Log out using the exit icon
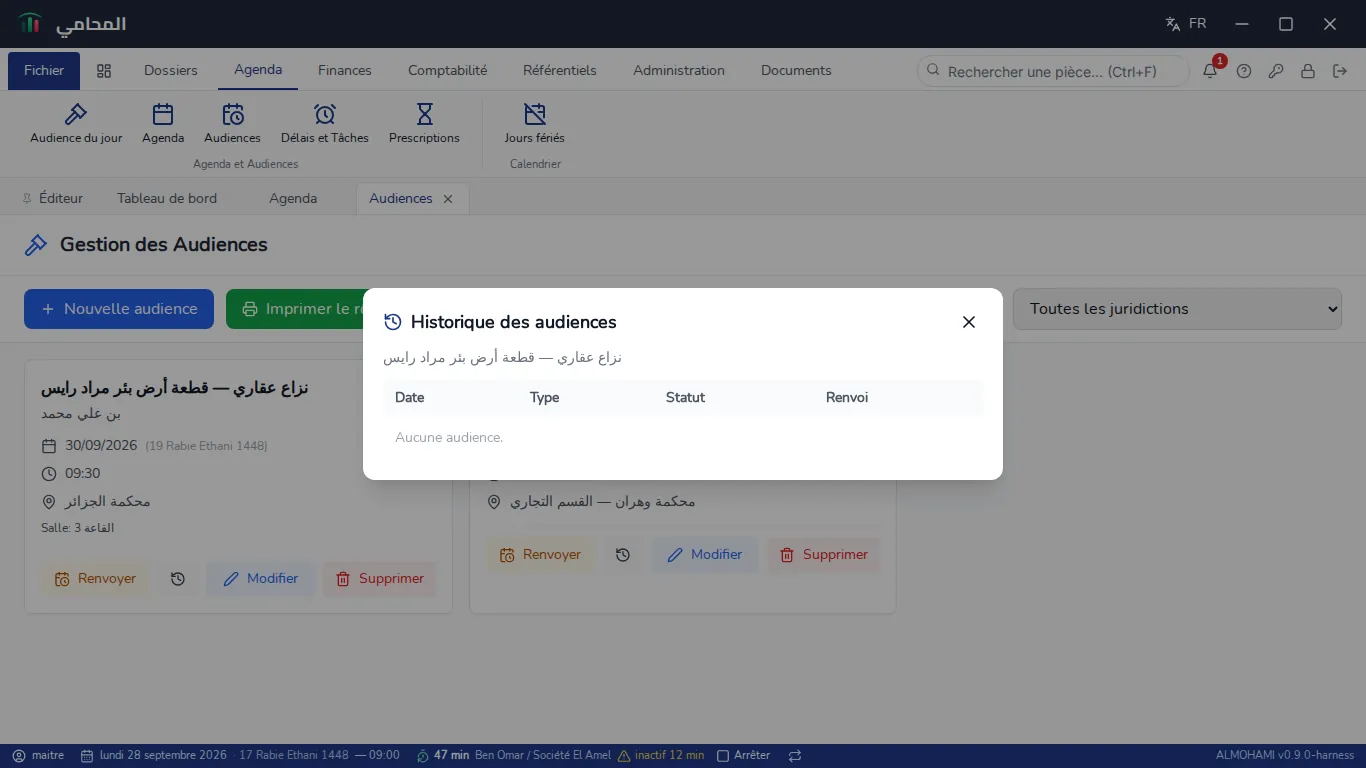1366x768 pixels. coord(1340,71)
